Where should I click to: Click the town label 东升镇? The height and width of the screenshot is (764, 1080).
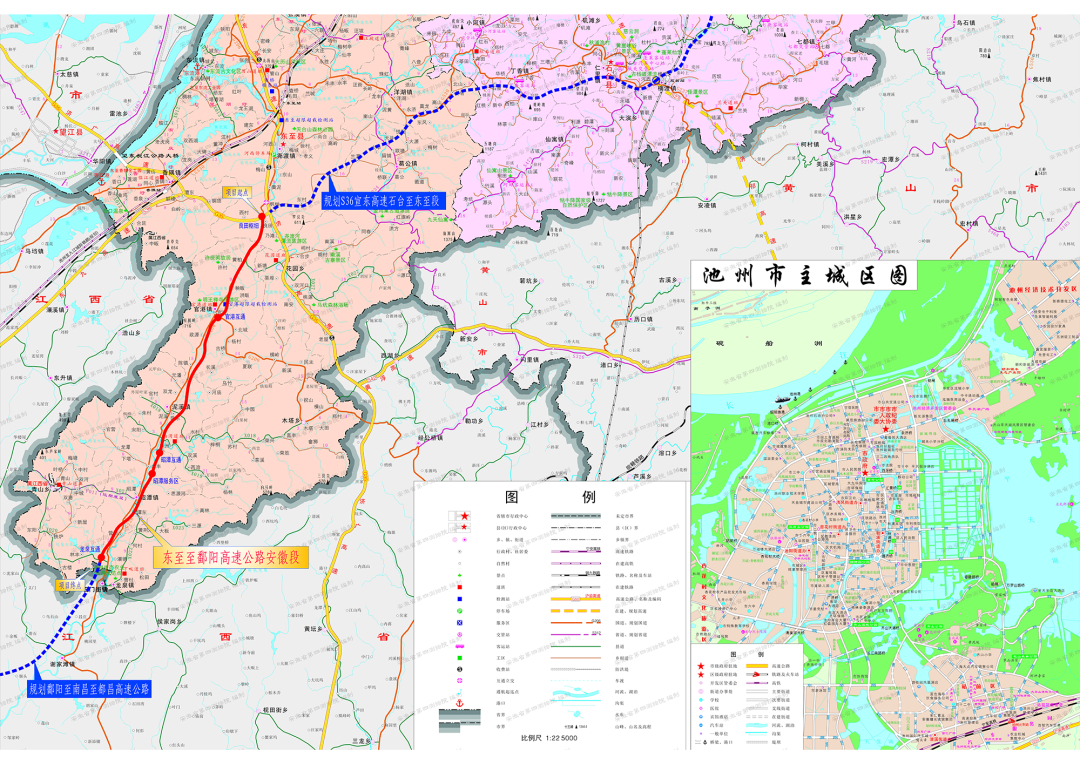click(x=62, y=378)
